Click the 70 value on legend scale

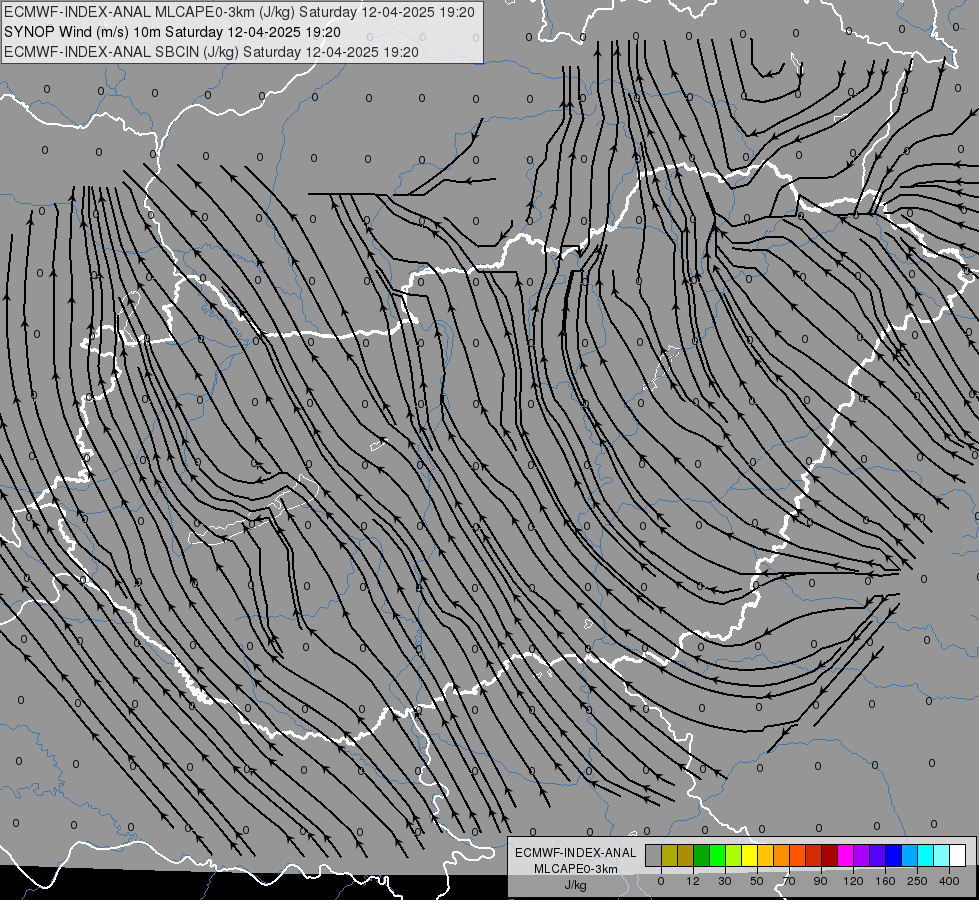(x=789, y=881)
